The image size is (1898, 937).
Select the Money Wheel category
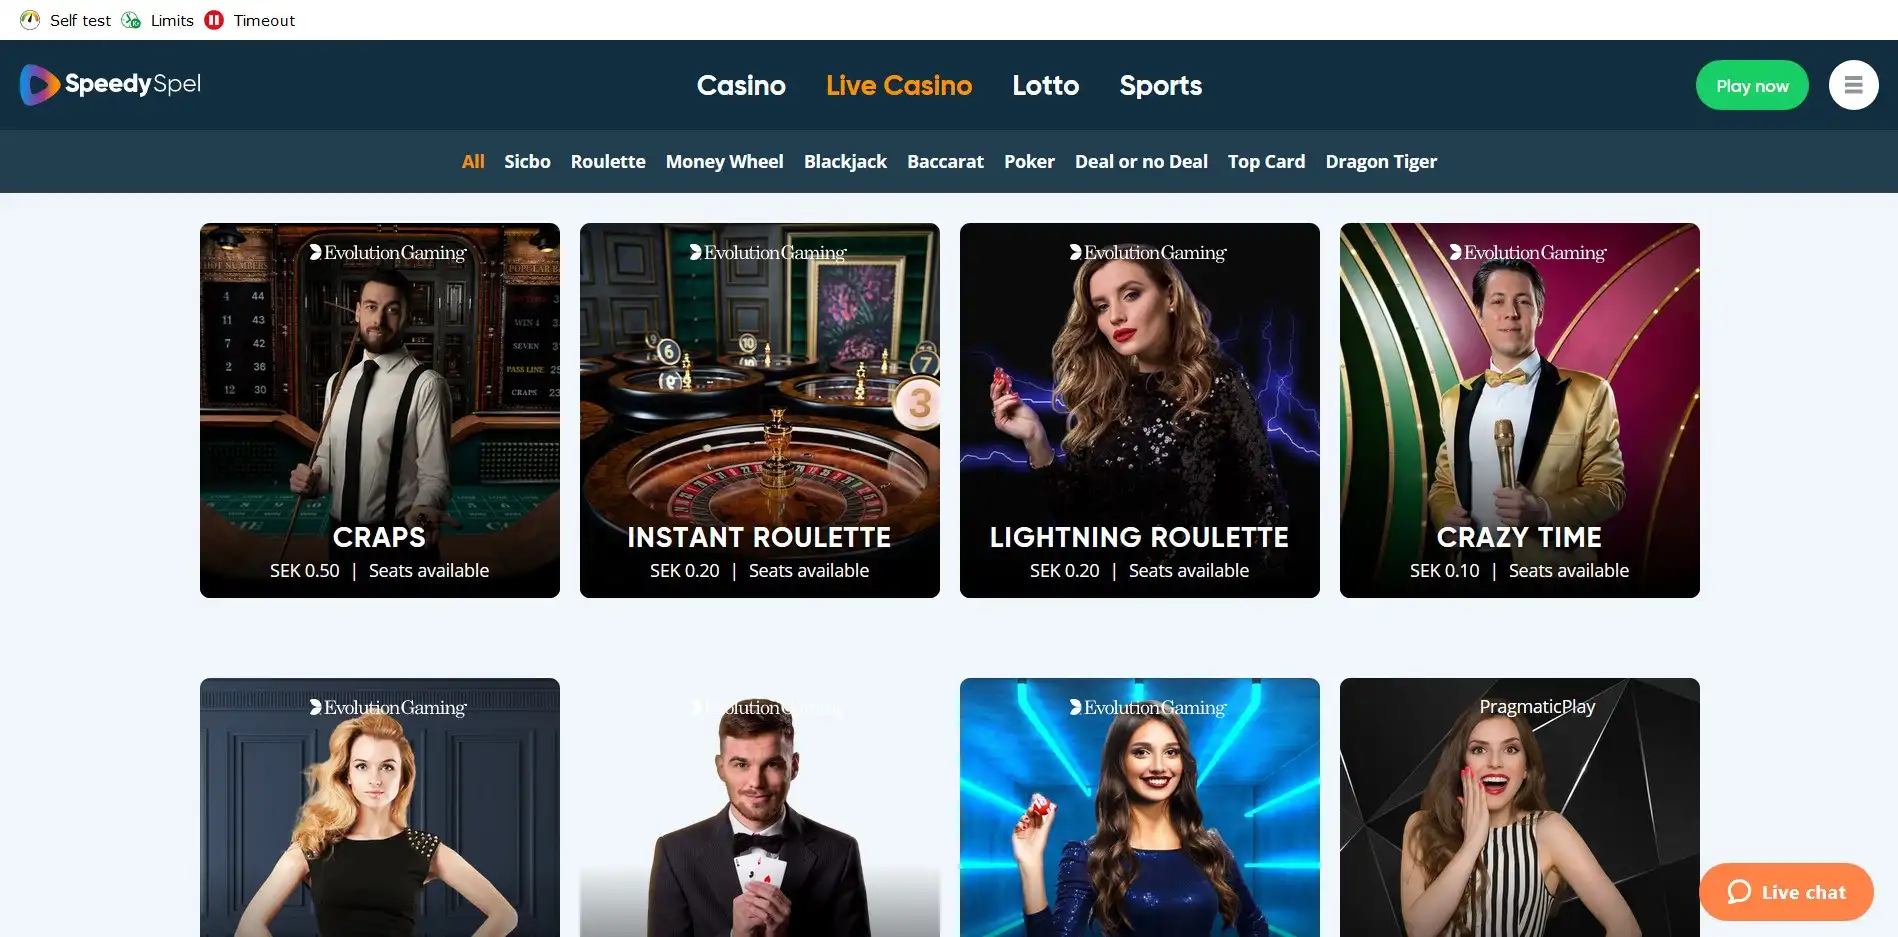(x=724, y=161)
